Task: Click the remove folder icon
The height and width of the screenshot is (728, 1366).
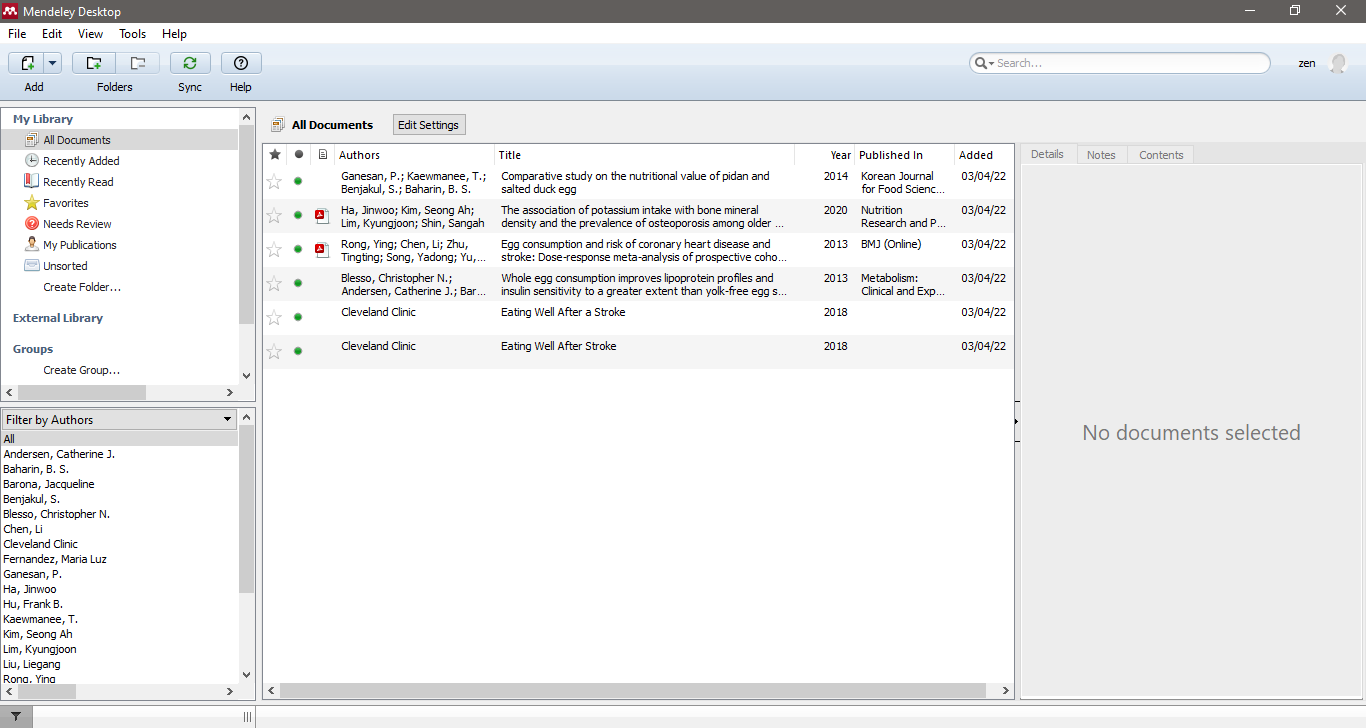Action: click(138, 63)
